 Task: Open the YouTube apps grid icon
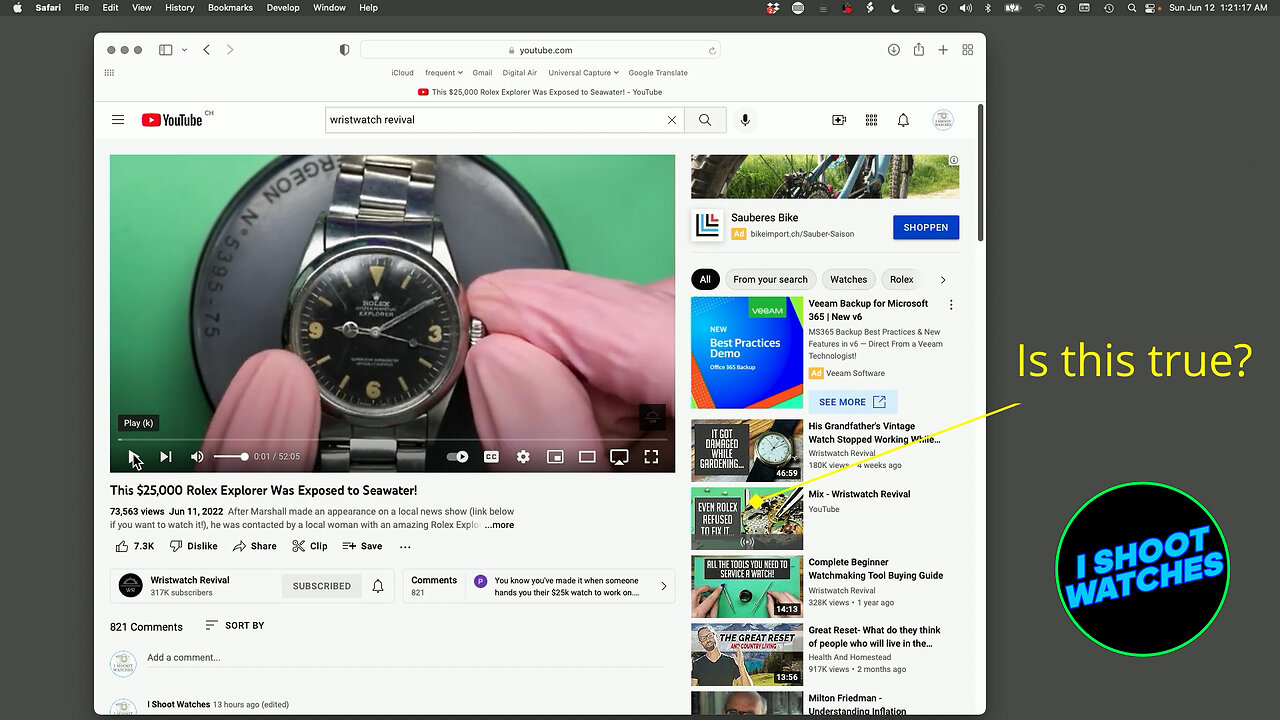tap(871, 120)
